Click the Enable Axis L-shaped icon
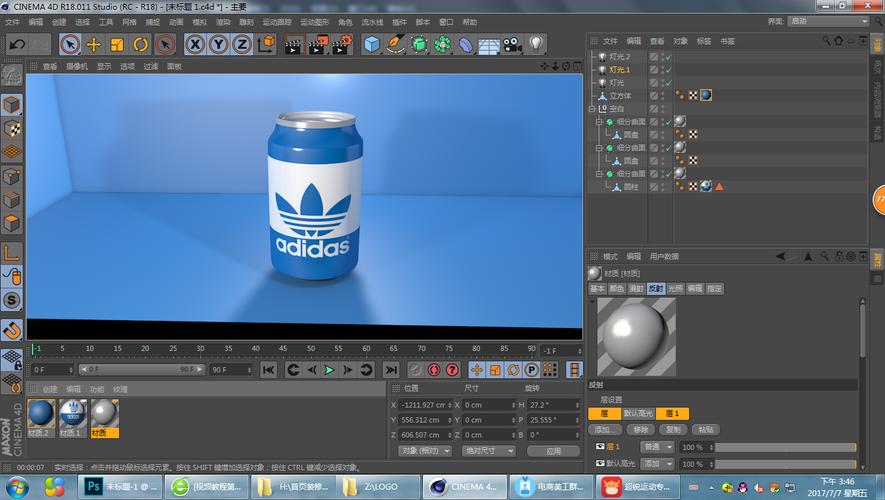The height and width of the screenshot is (500, 885). point(11,252)
